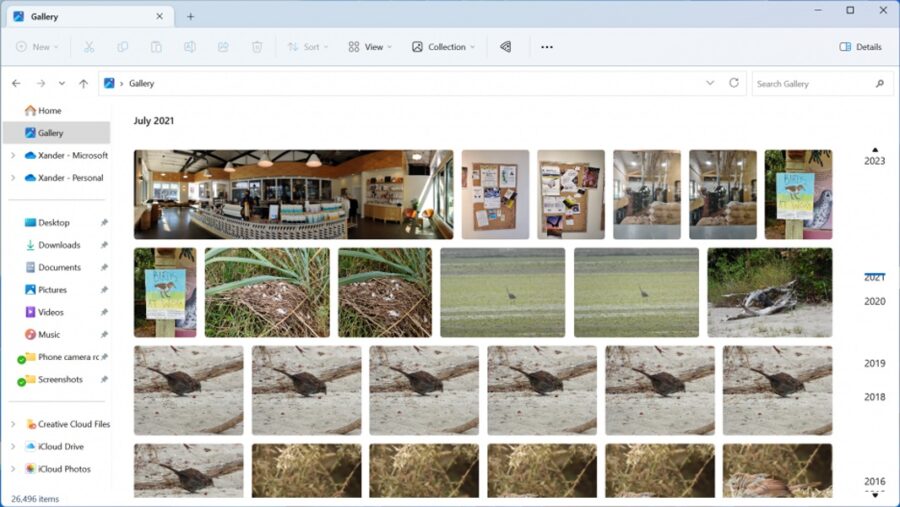Jump to 2019 on the timeline scrubber
900x507 pixels.
pyautogui.click(x=874, y=364)
